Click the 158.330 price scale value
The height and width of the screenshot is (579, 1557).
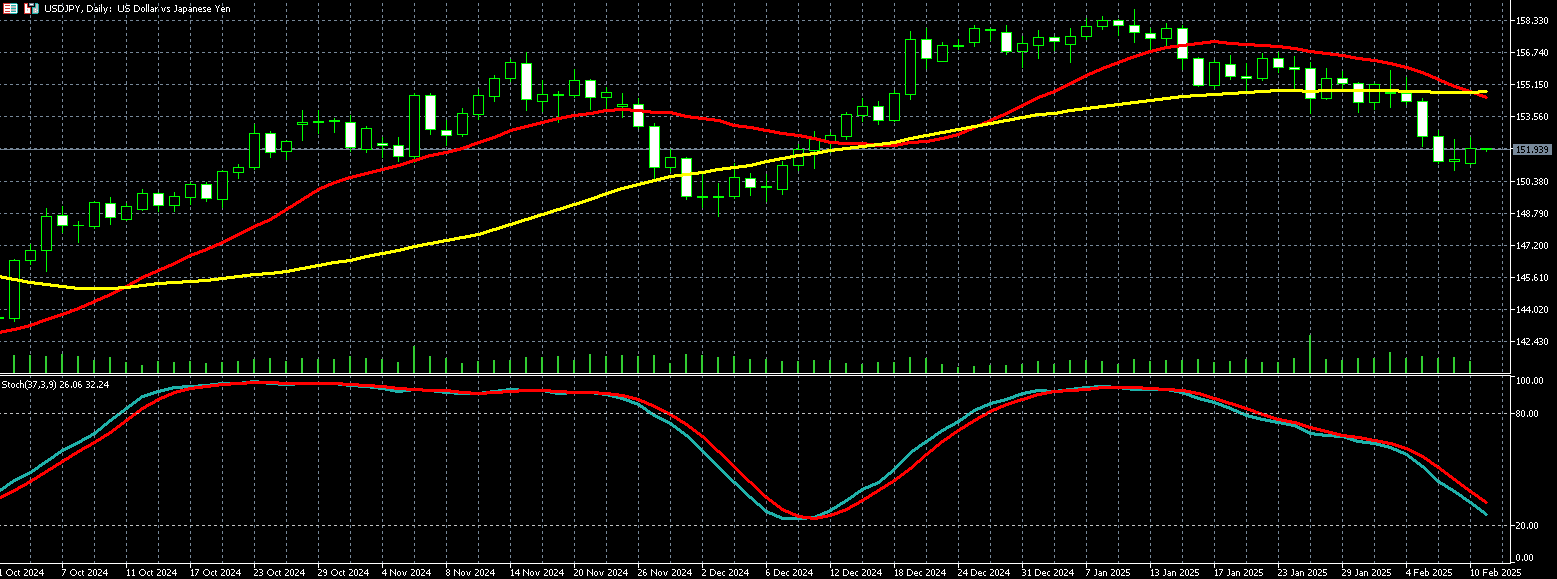1531,20
